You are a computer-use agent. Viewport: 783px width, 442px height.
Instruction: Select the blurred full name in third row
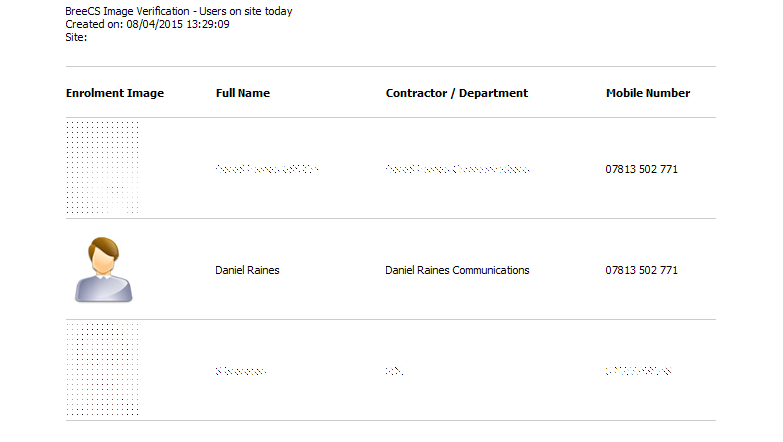tap(241, 371)
